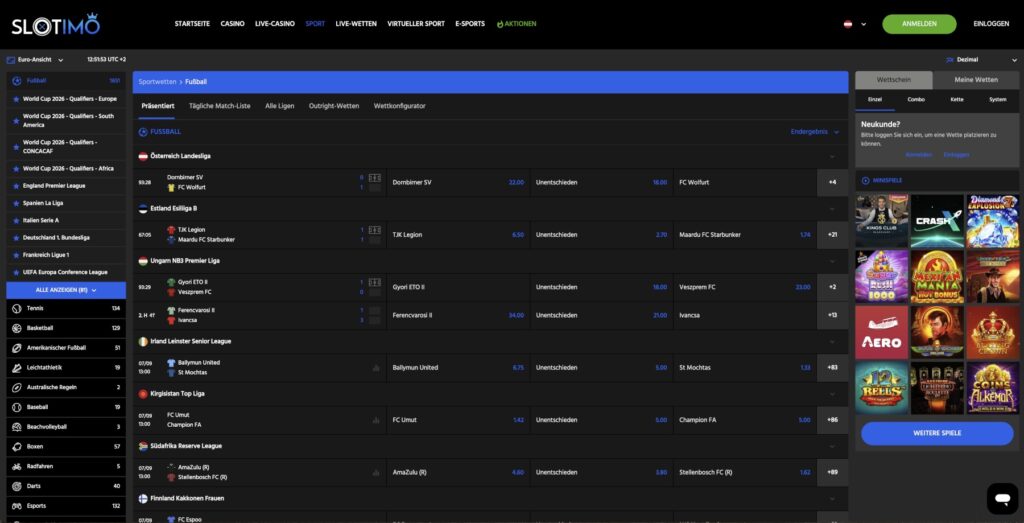Select the Baseball icon in sidebar

click(x=16, y=407)
